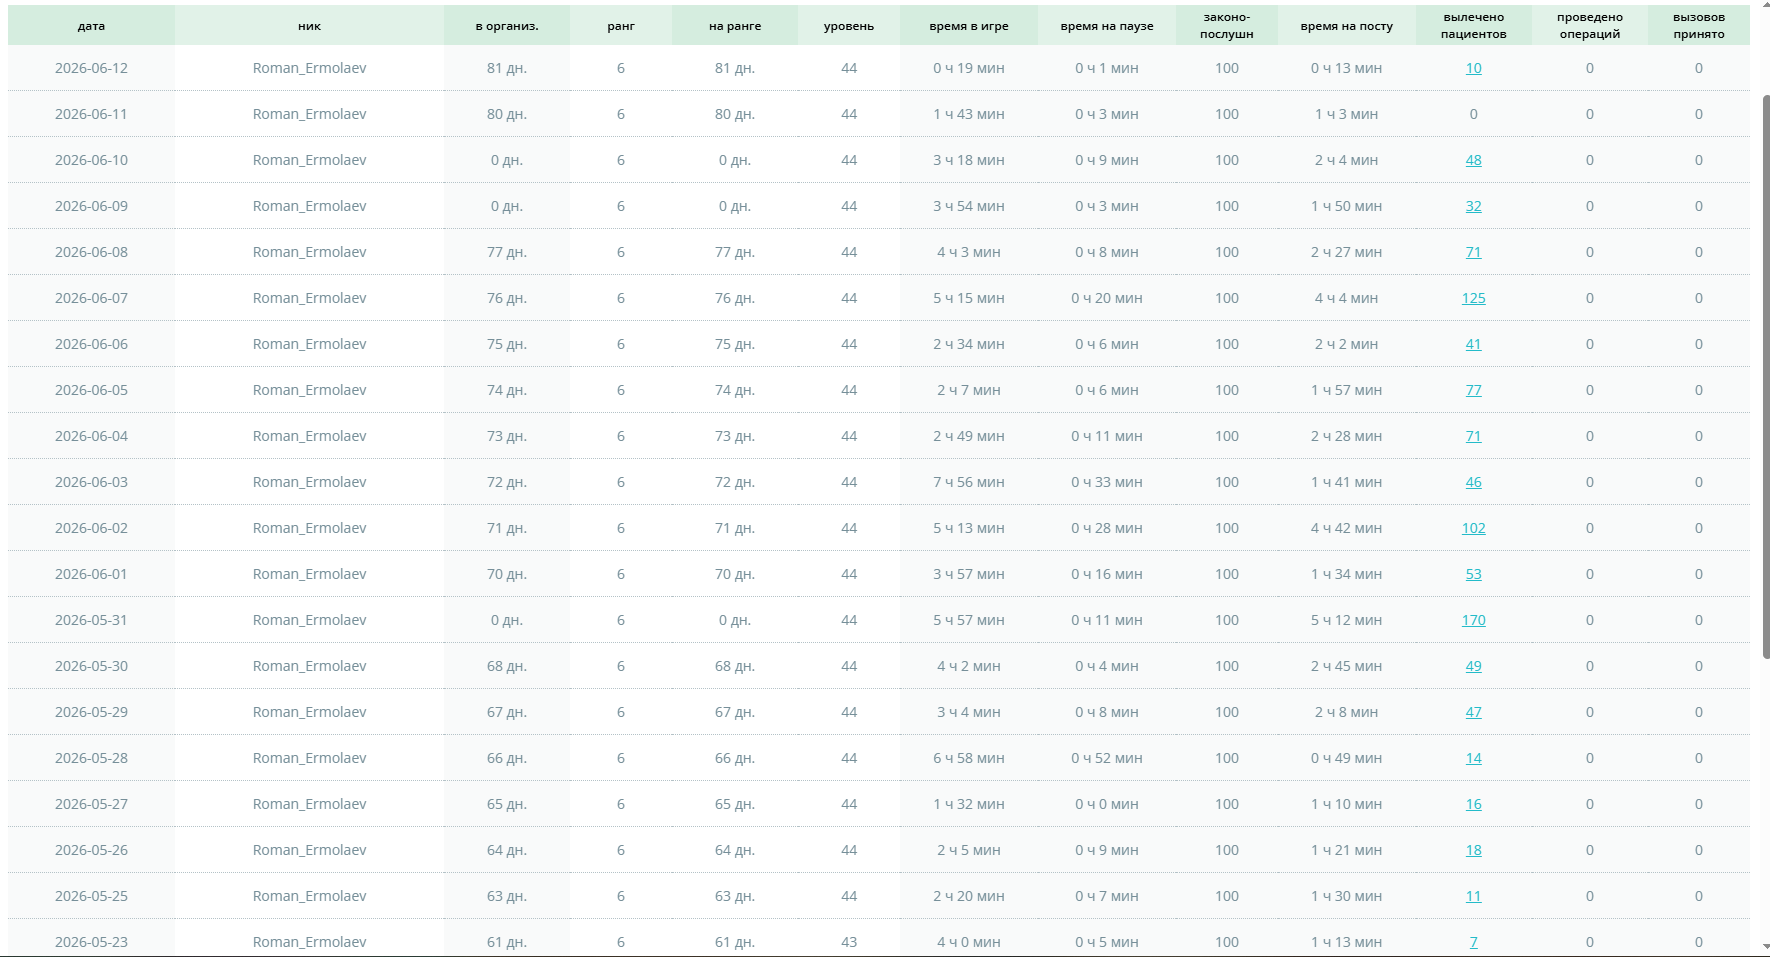Click the 'уровень' column header
Image resolution: width=1770 pixels, height=957 pixels.
coord(849,26)
